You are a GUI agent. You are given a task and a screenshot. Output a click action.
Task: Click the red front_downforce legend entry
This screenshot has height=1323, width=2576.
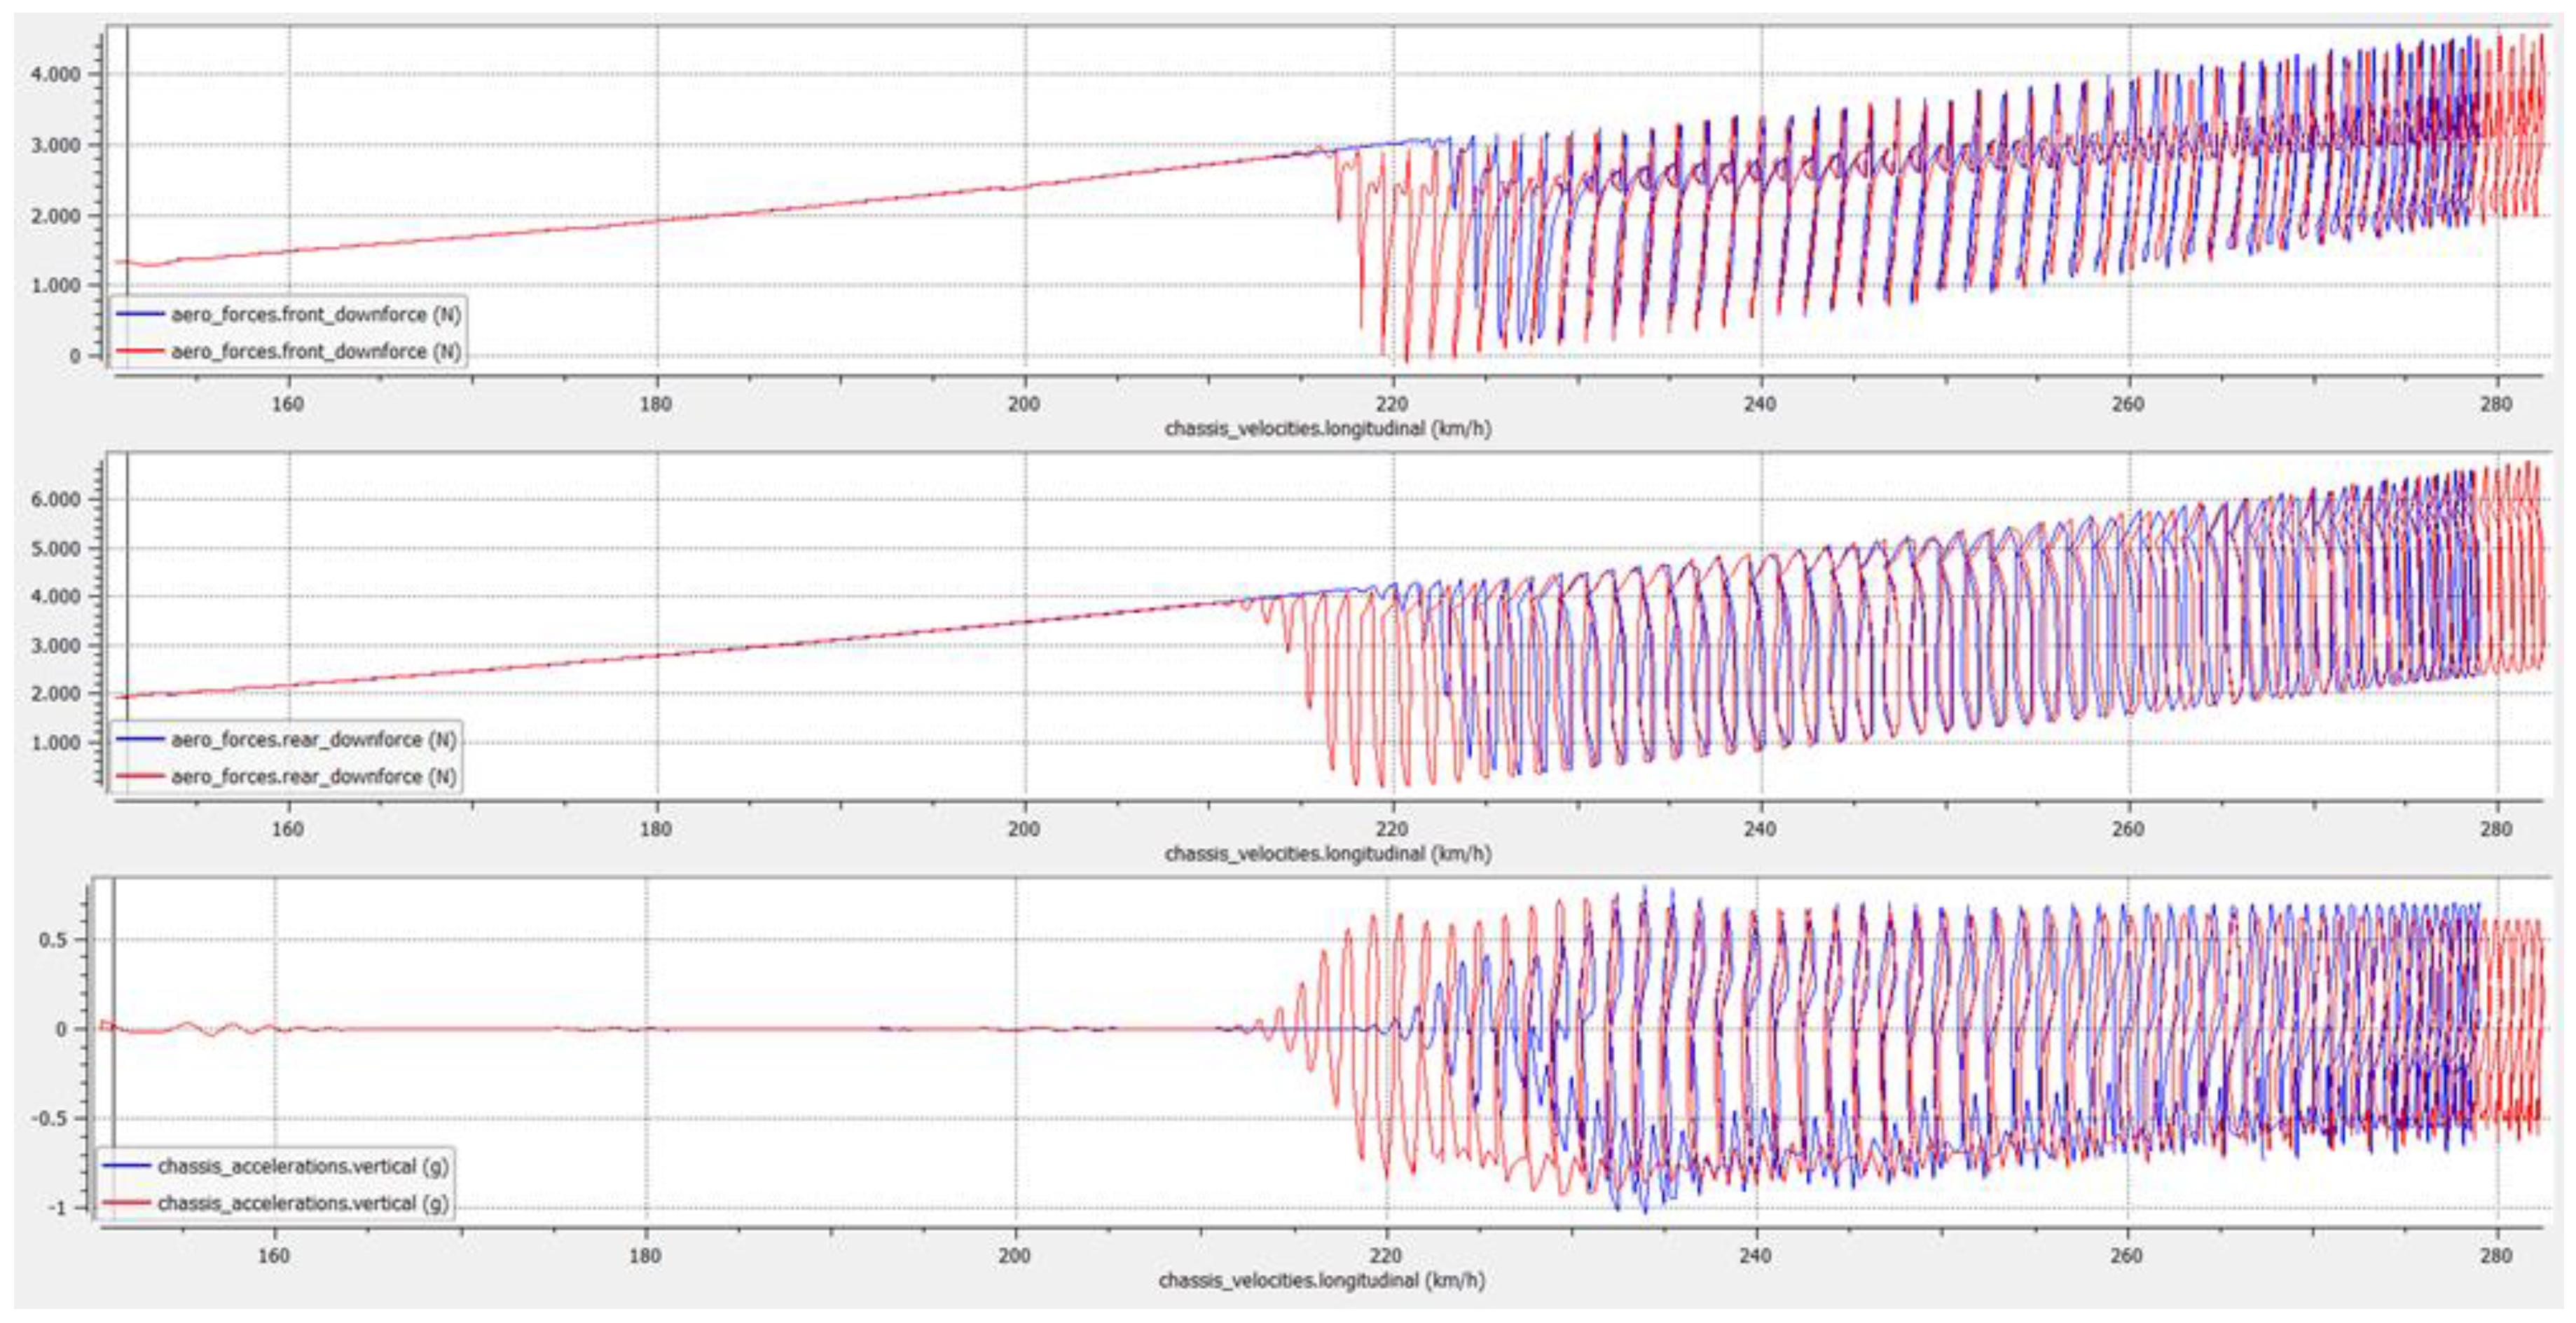point(315,351)
